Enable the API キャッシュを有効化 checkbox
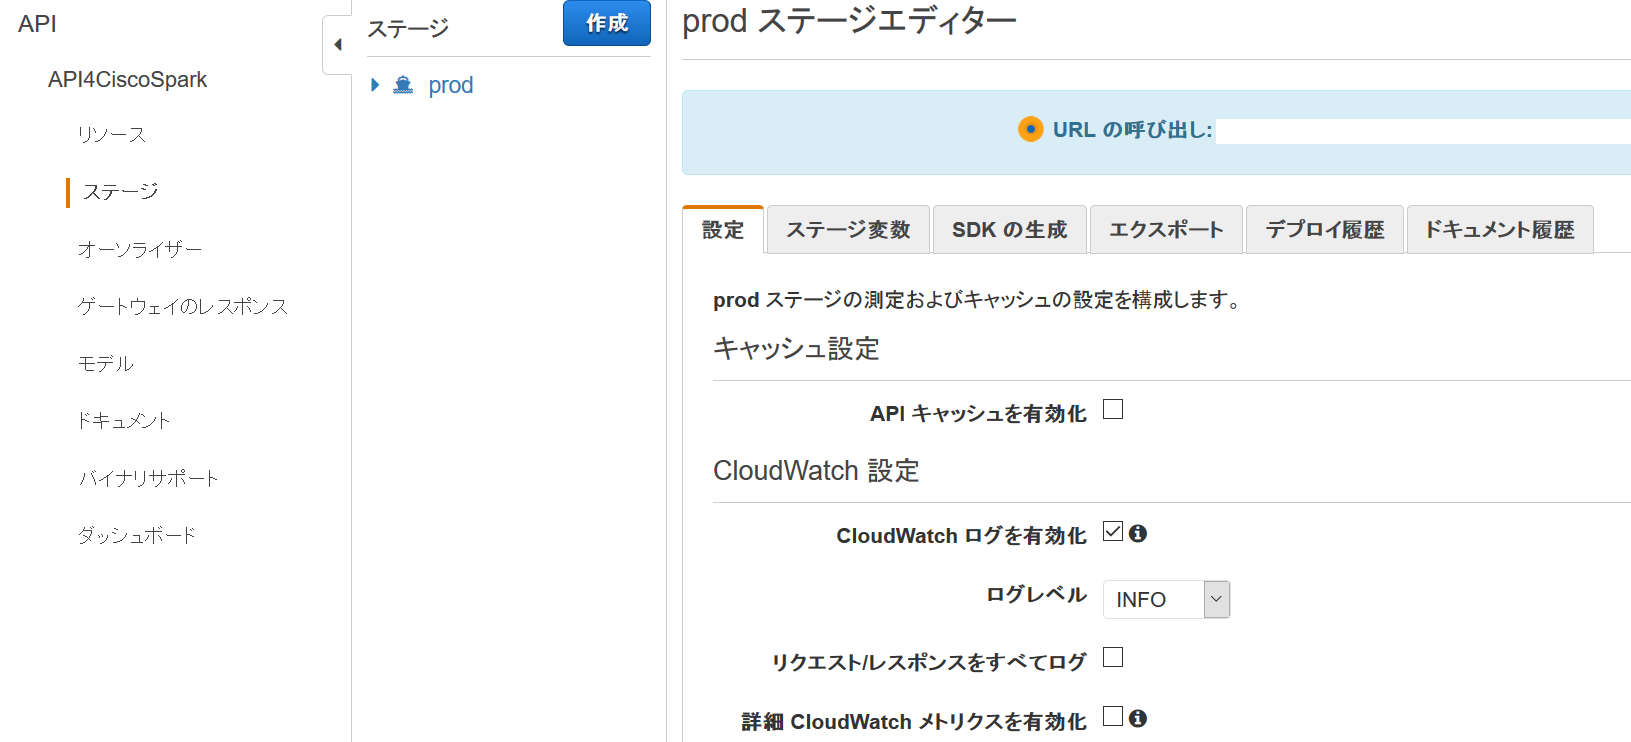1631x742 pixels. [x=1113, y=409]
